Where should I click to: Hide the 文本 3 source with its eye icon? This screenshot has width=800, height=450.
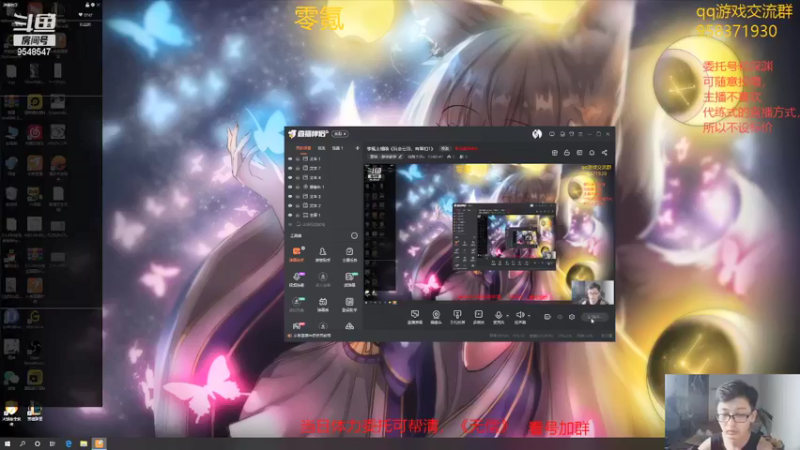(x=290, y=196)
